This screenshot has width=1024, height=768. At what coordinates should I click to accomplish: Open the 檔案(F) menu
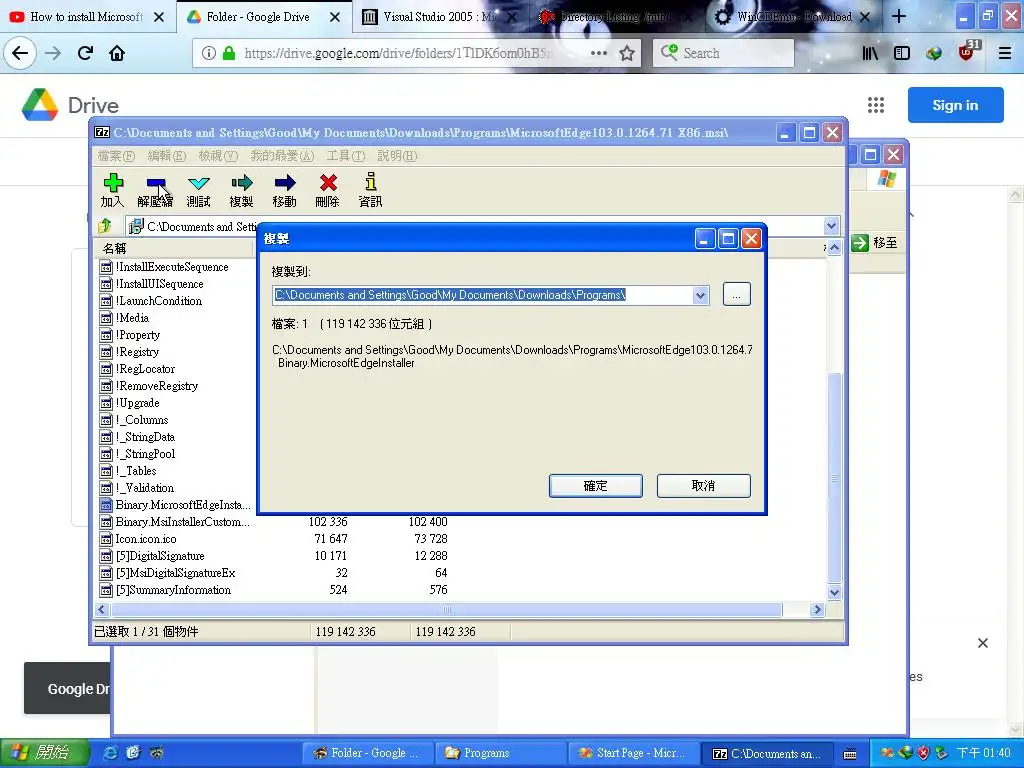[x=116, y=155]
